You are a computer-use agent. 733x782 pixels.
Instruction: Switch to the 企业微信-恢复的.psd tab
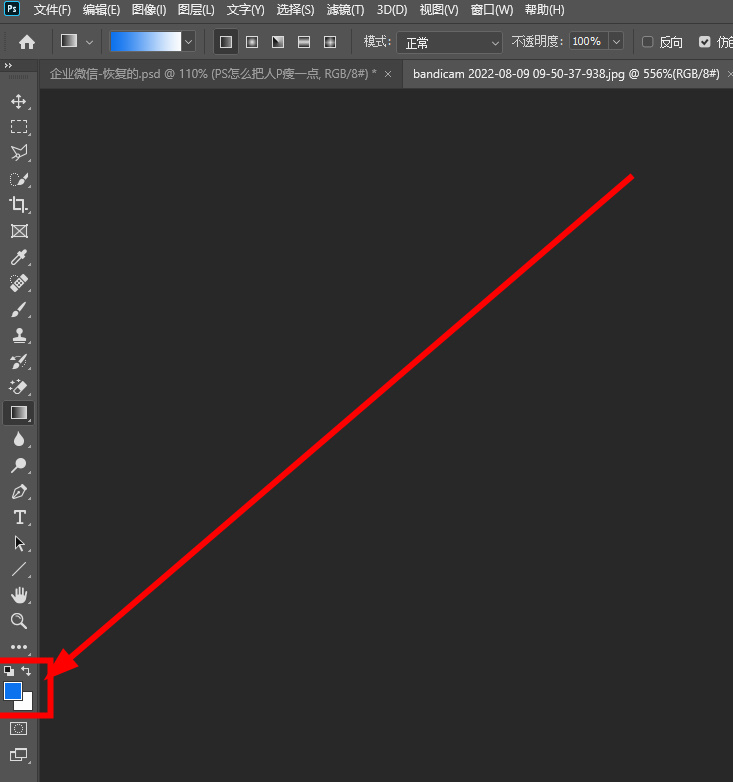pyautogui.click(x=213, y=74)
